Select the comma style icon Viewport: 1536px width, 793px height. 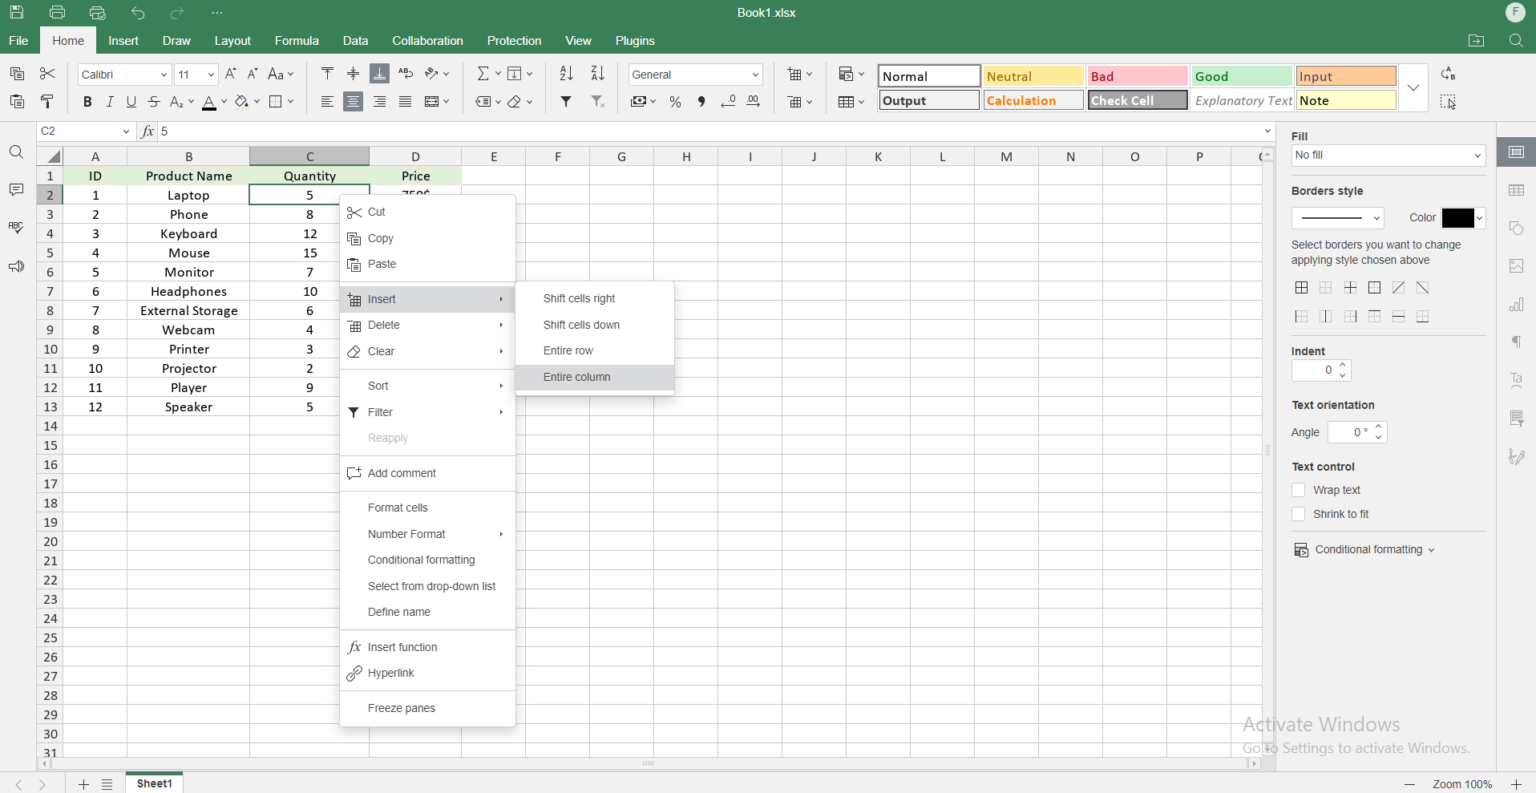tap(701, 101)
